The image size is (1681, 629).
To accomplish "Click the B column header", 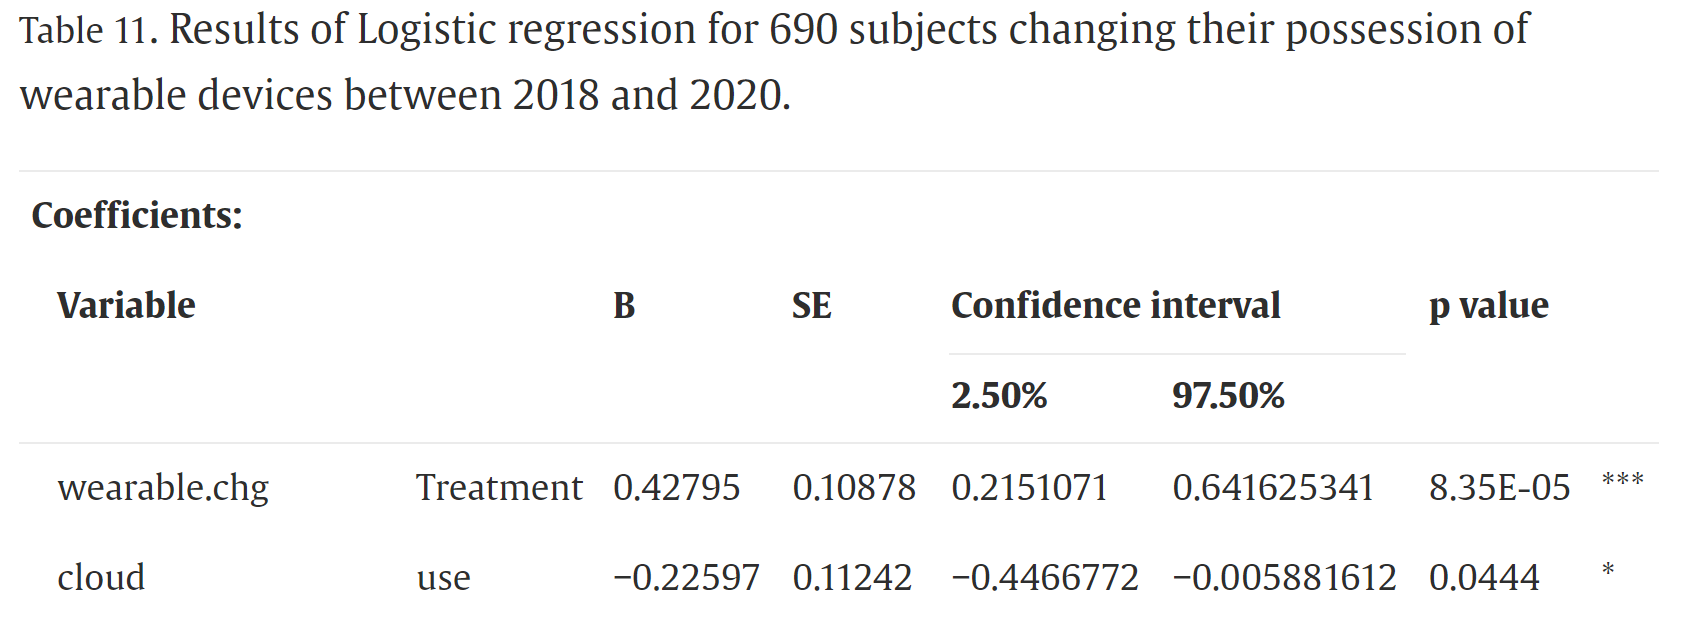I will pyautogui.click(x=624, y=305).
